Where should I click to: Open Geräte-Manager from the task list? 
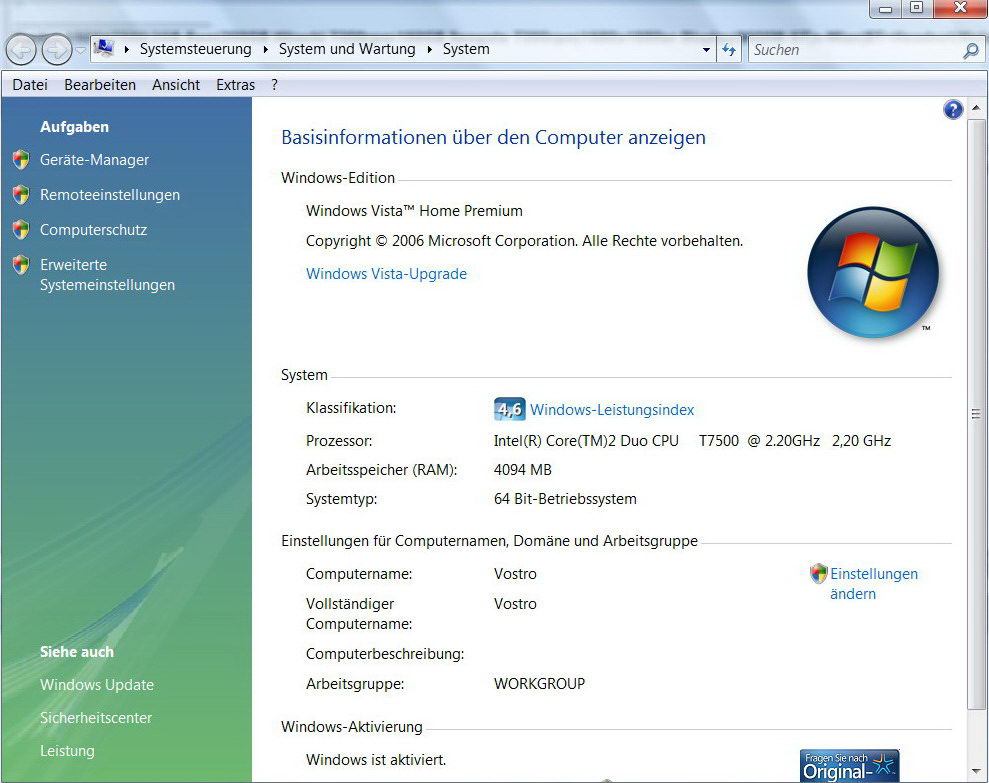pos(95,160)
